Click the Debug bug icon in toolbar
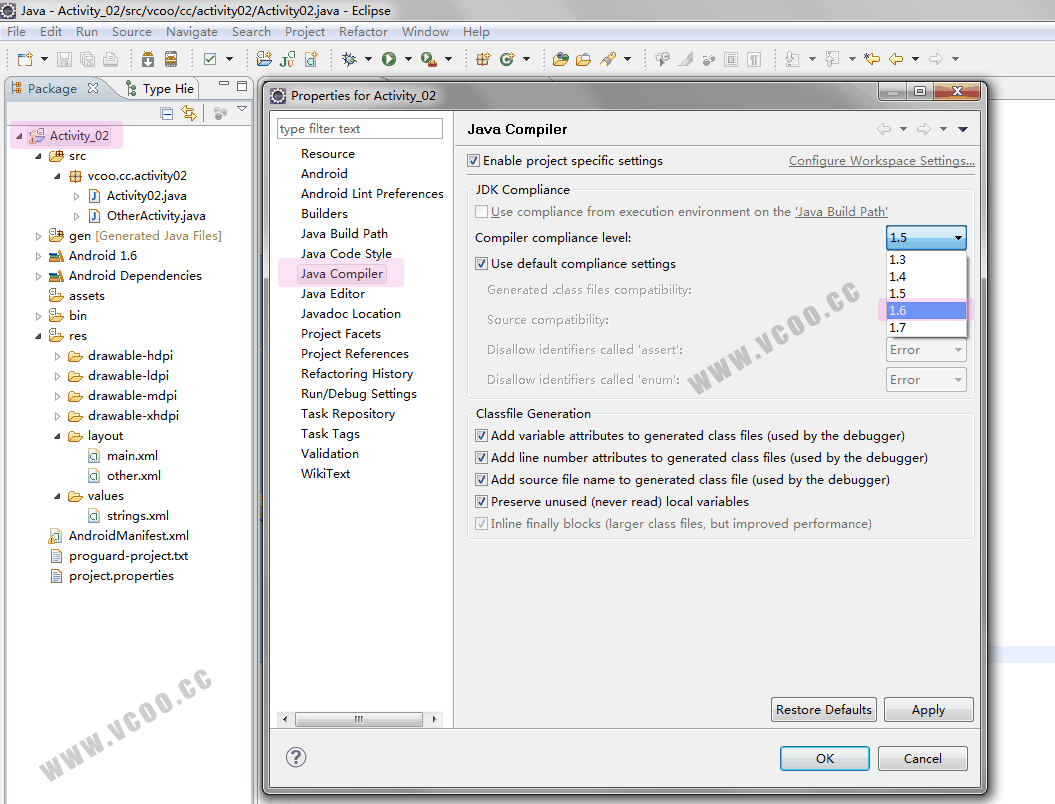This screenshot has width=1055, height=804. click(348, 59)
